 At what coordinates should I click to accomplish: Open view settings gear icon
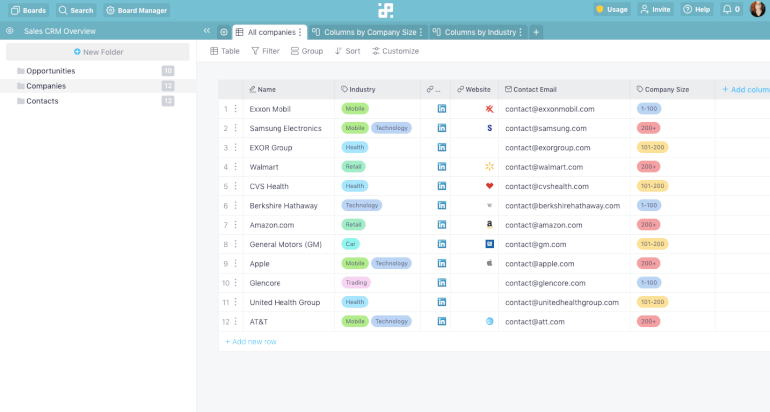point(224,32)
